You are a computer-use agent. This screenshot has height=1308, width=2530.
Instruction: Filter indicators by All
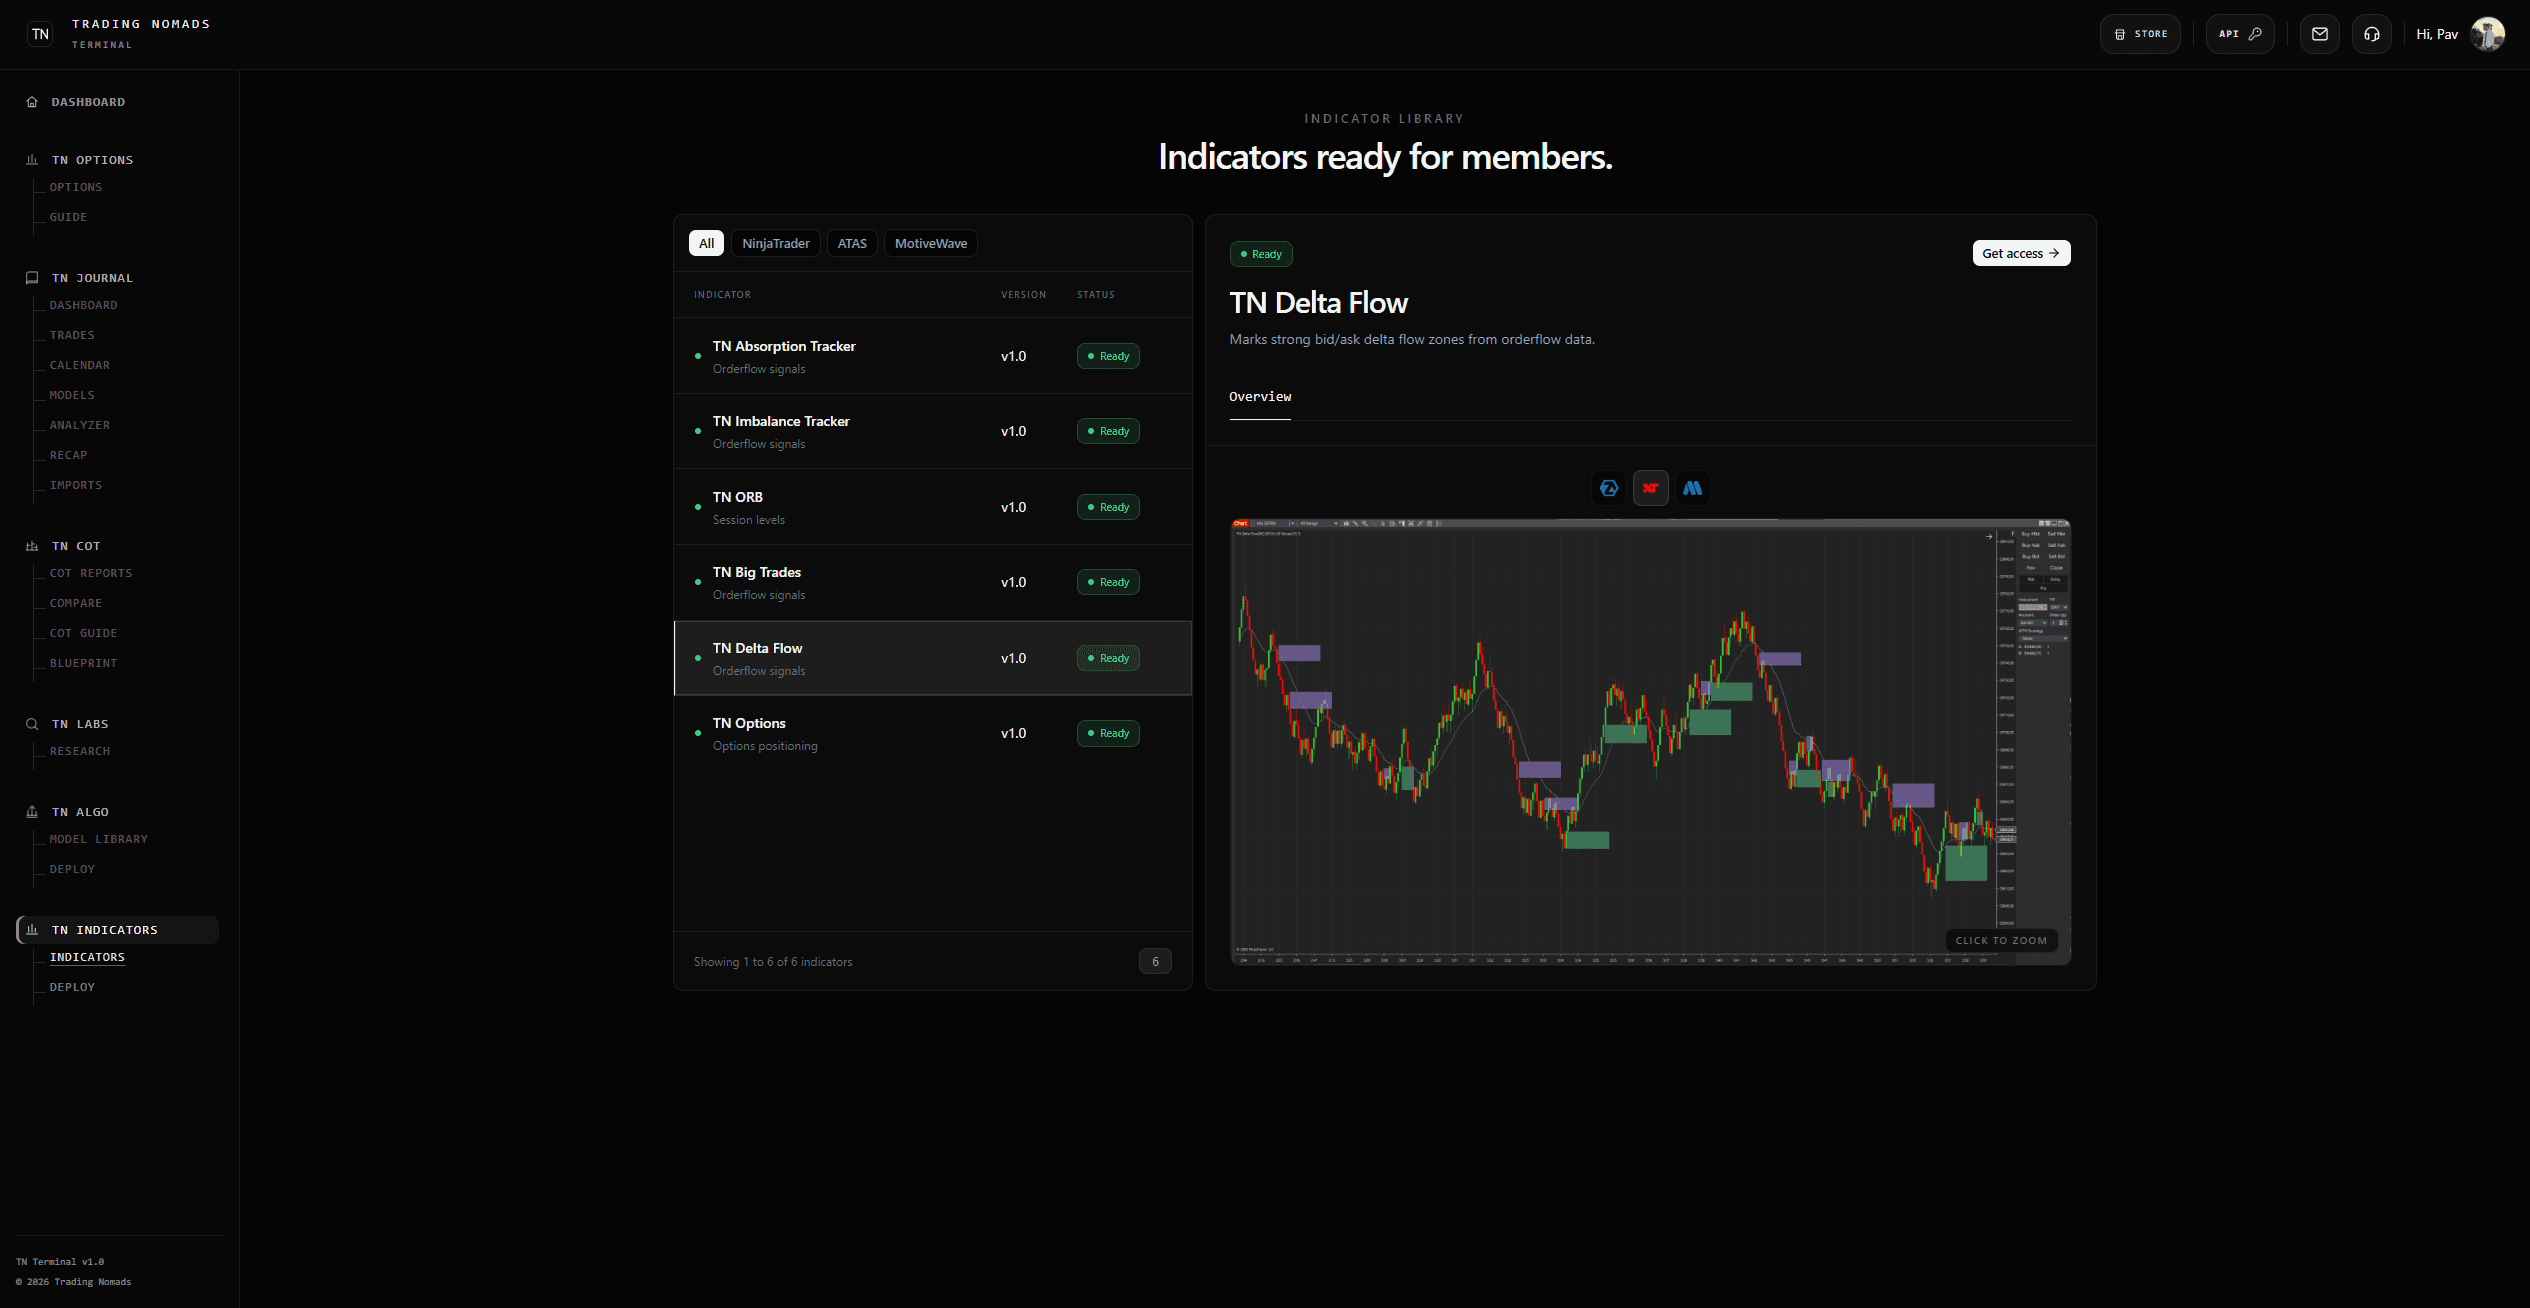706,243
